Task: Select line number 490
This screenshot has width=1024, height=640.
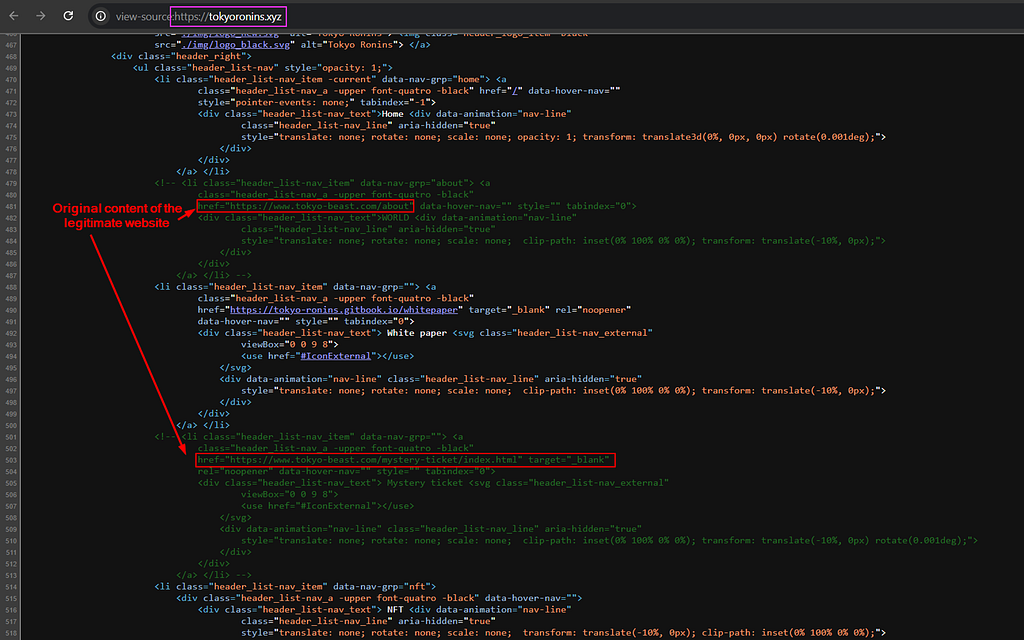Action: 10,310
